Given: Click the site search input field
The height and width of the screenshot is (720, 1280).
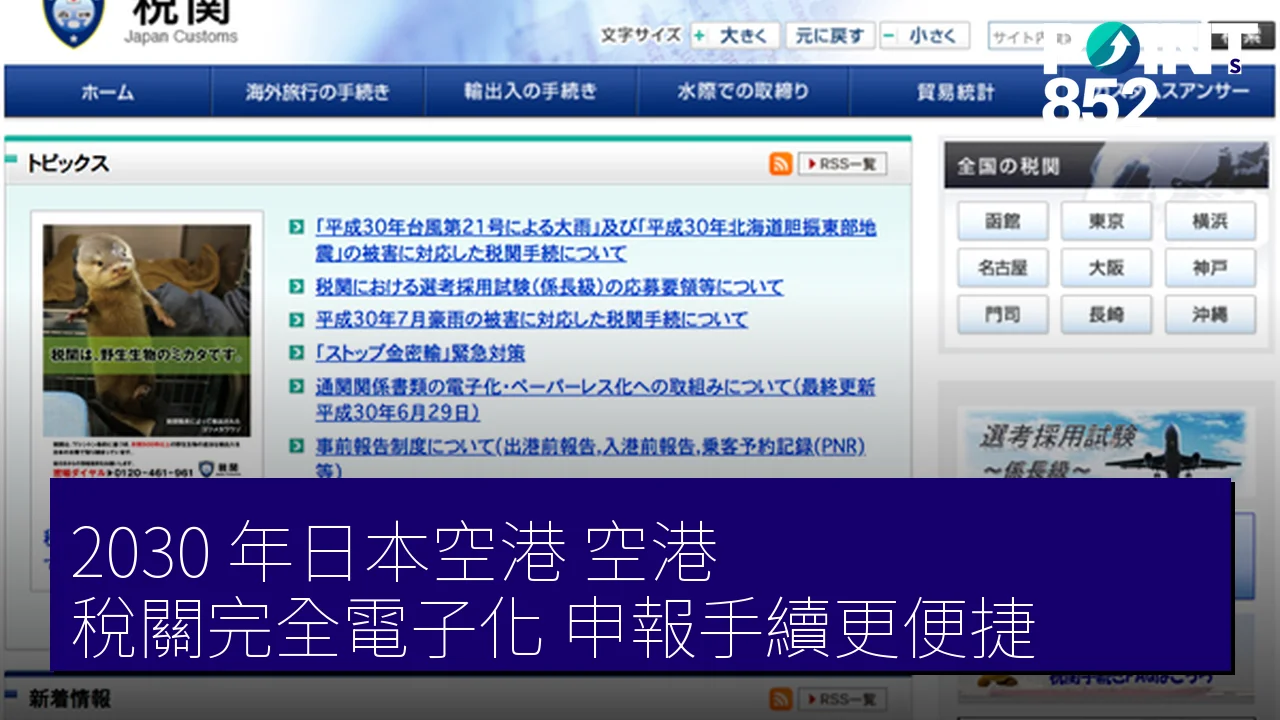Looking at the screenshot, I should [x=1095, y=37].
